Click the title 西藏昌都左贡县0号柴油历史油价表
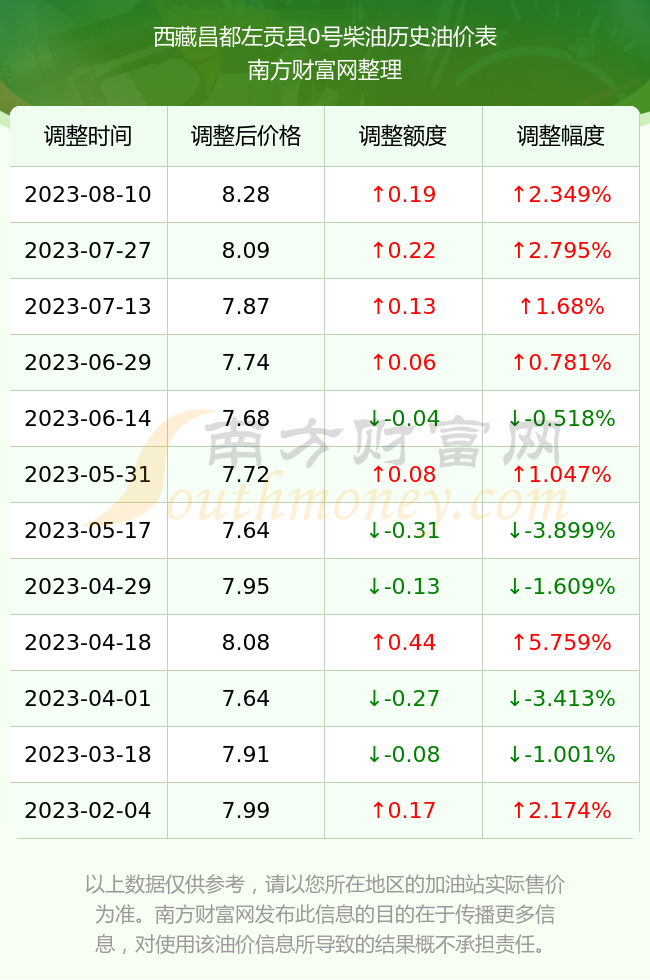650x980 pixels. tap(325, 37)
